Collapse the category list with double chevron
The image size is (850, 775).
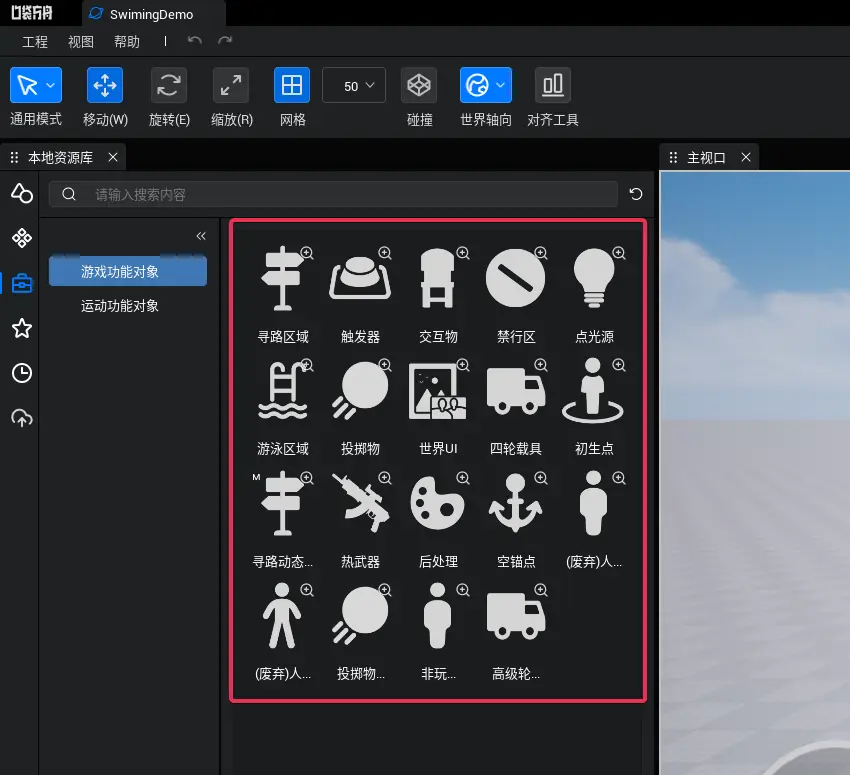tap(201, 236)
